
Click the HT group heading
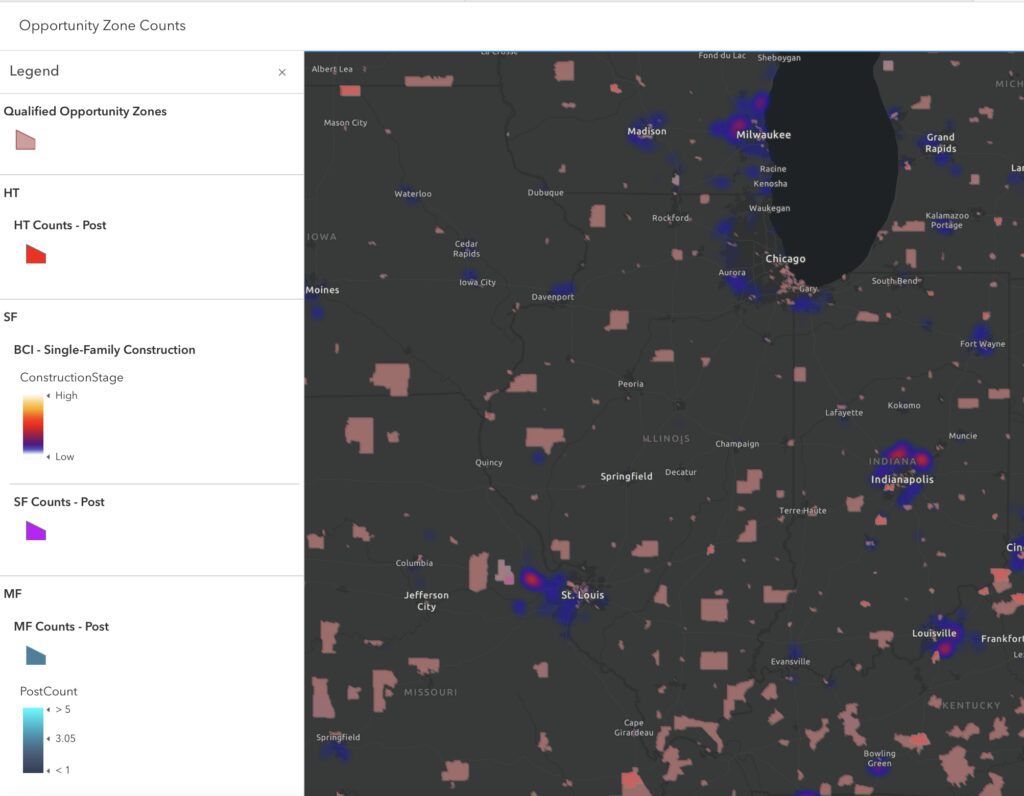click(11, 193)
